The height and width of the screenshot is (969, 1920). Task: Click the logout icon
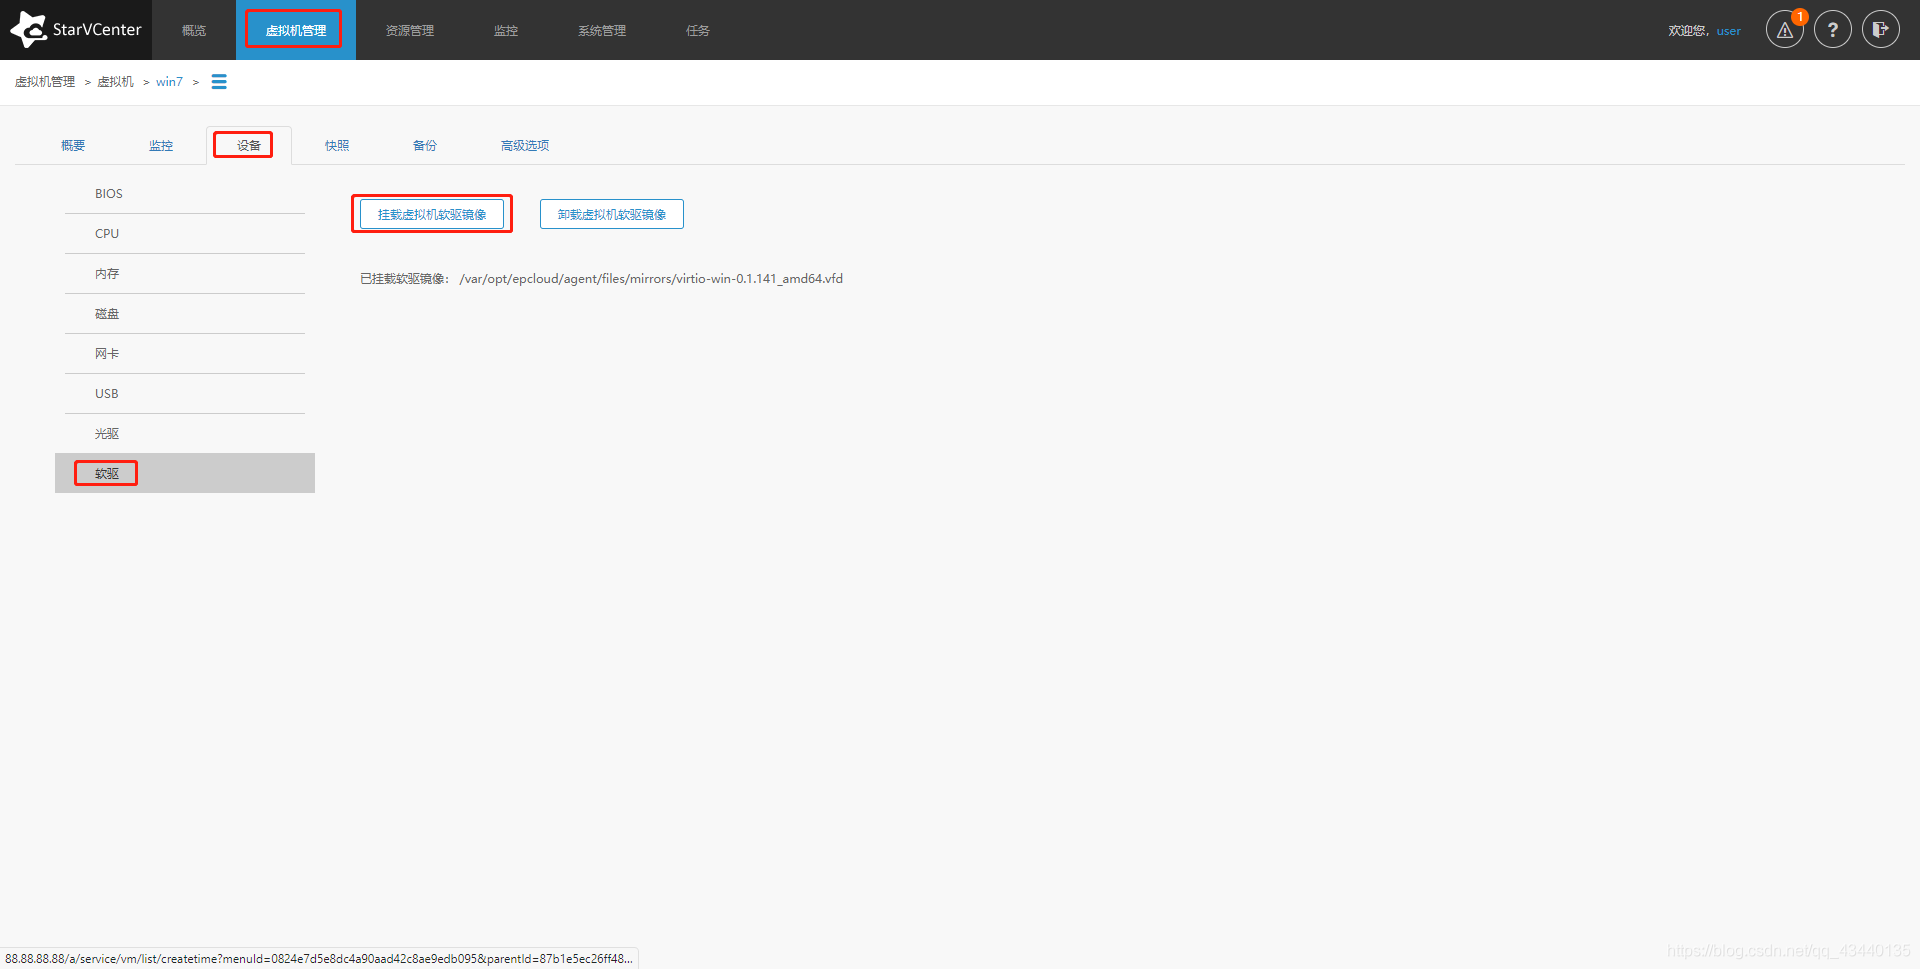pos(1881,30)
